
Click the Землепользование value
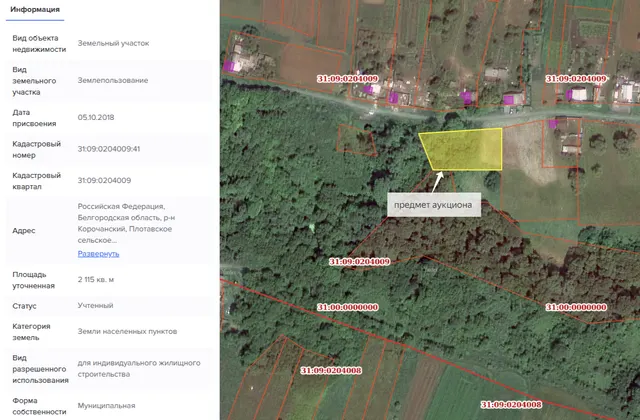point(113,80)
